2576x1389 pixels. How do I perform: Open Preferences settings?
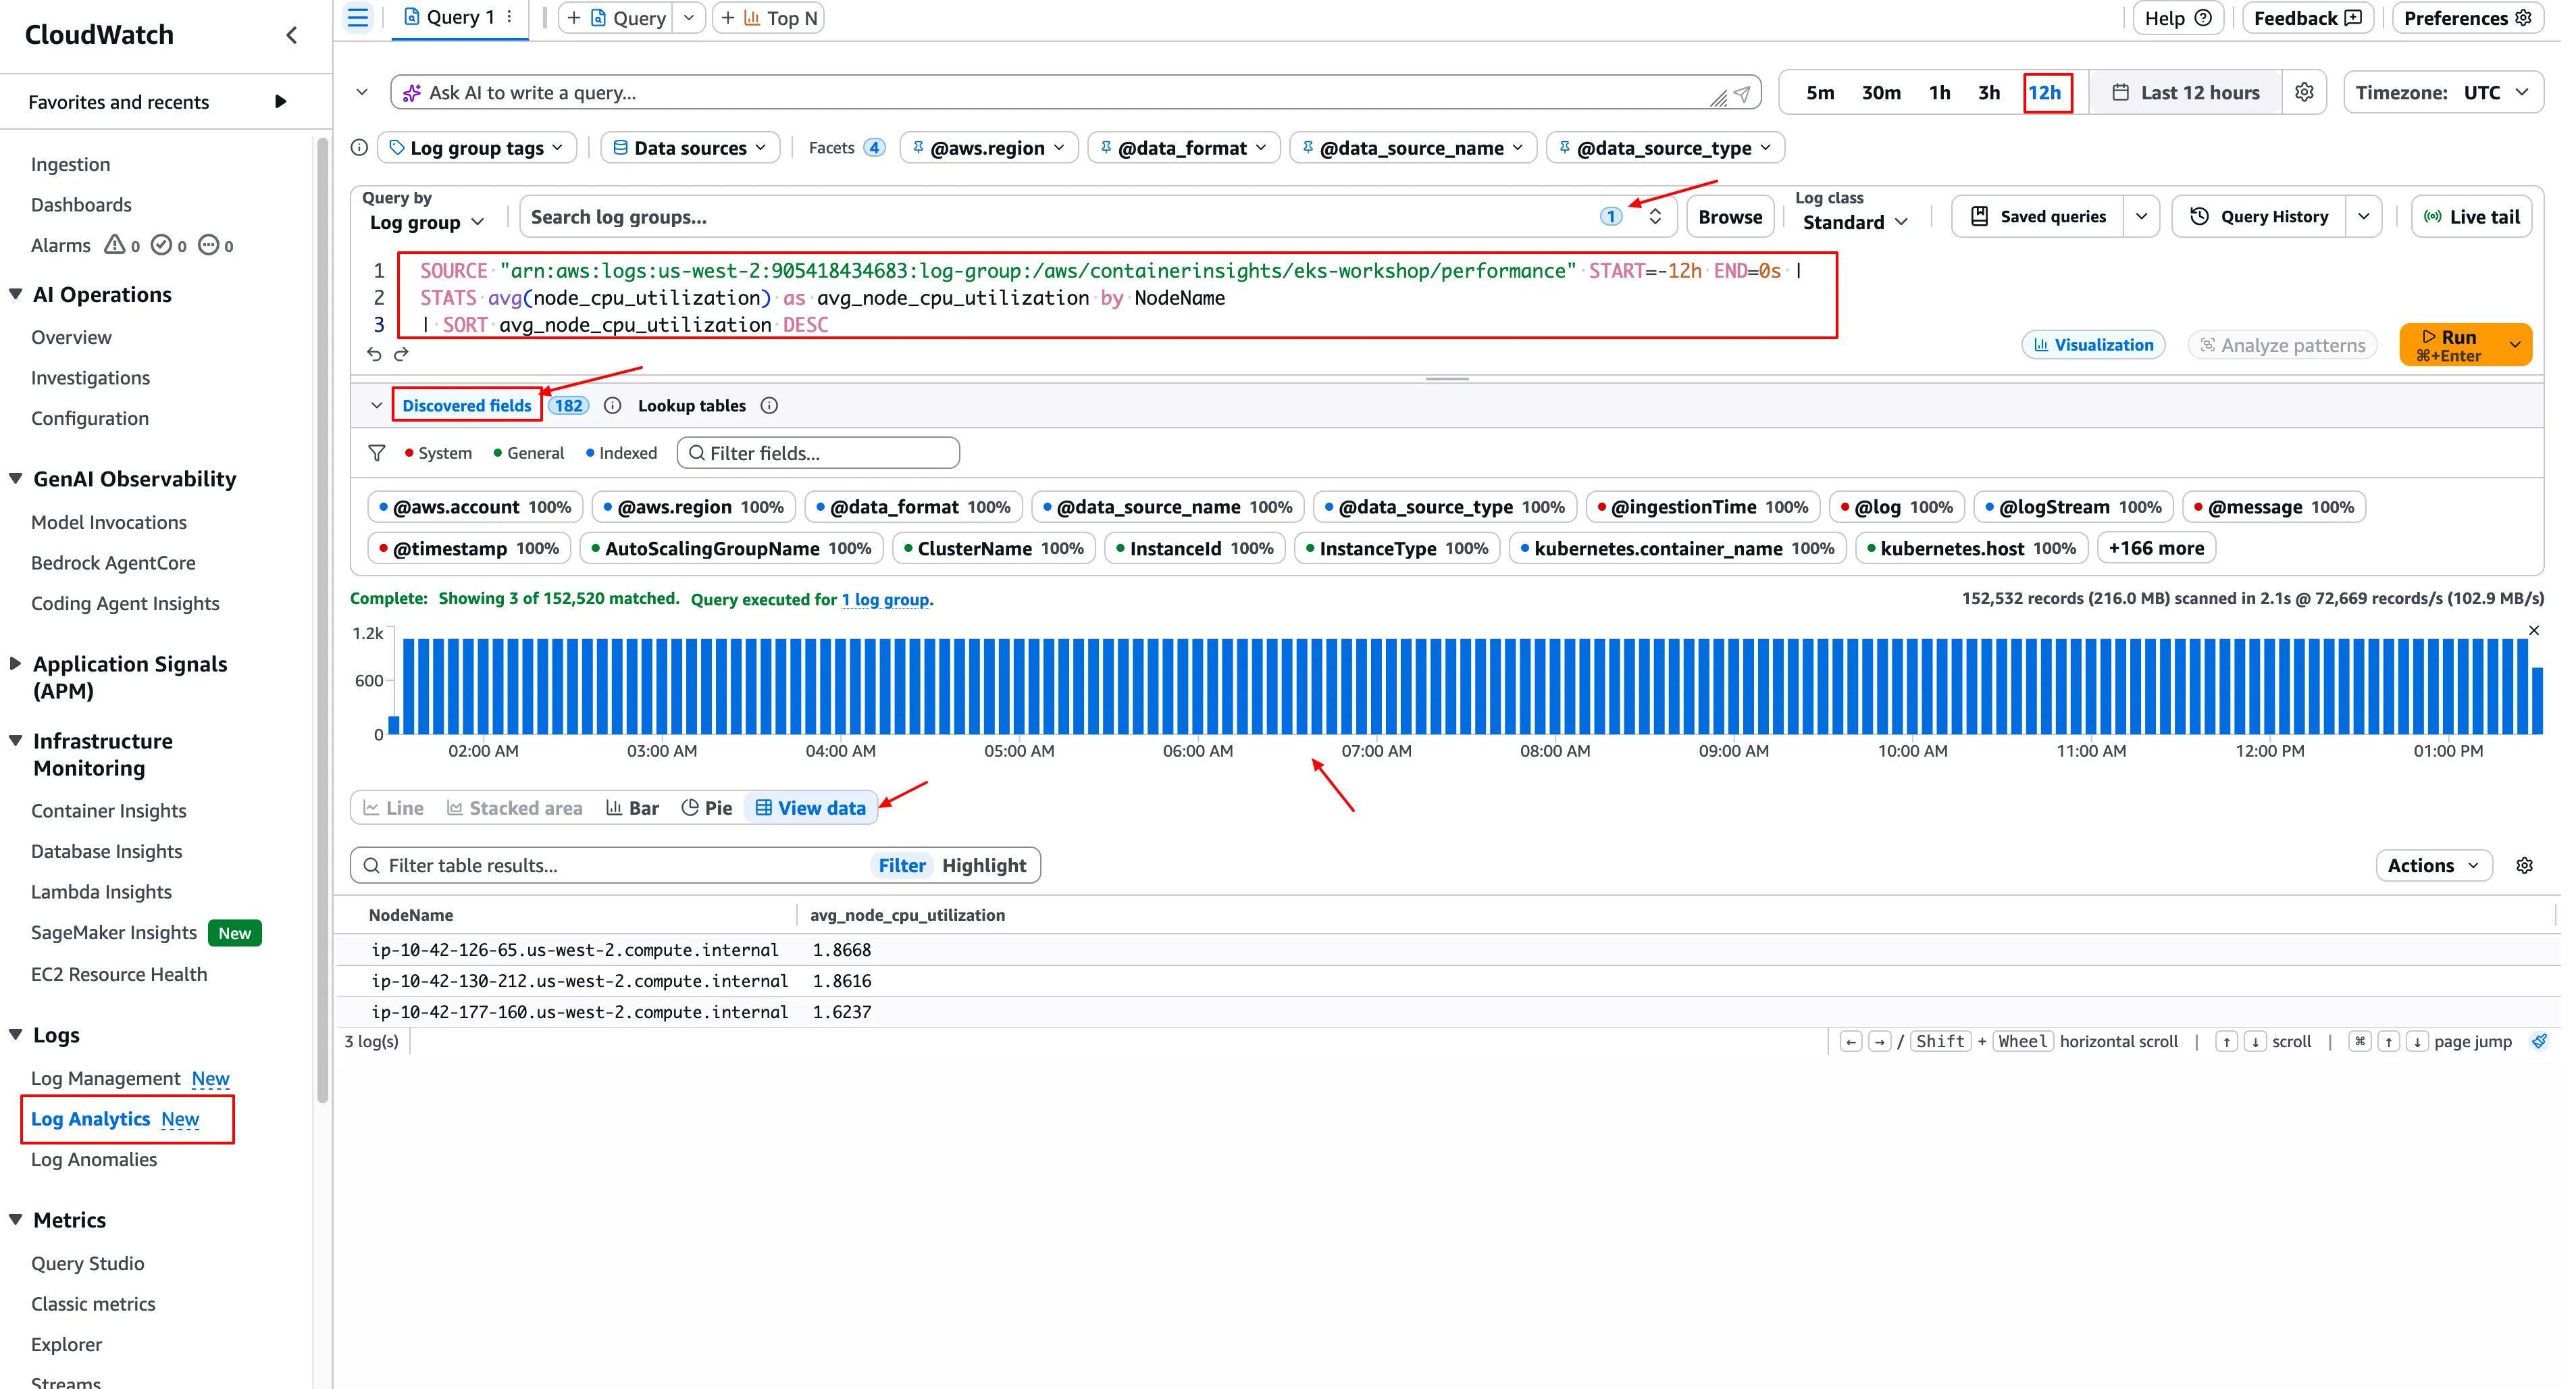(2467, 18)
